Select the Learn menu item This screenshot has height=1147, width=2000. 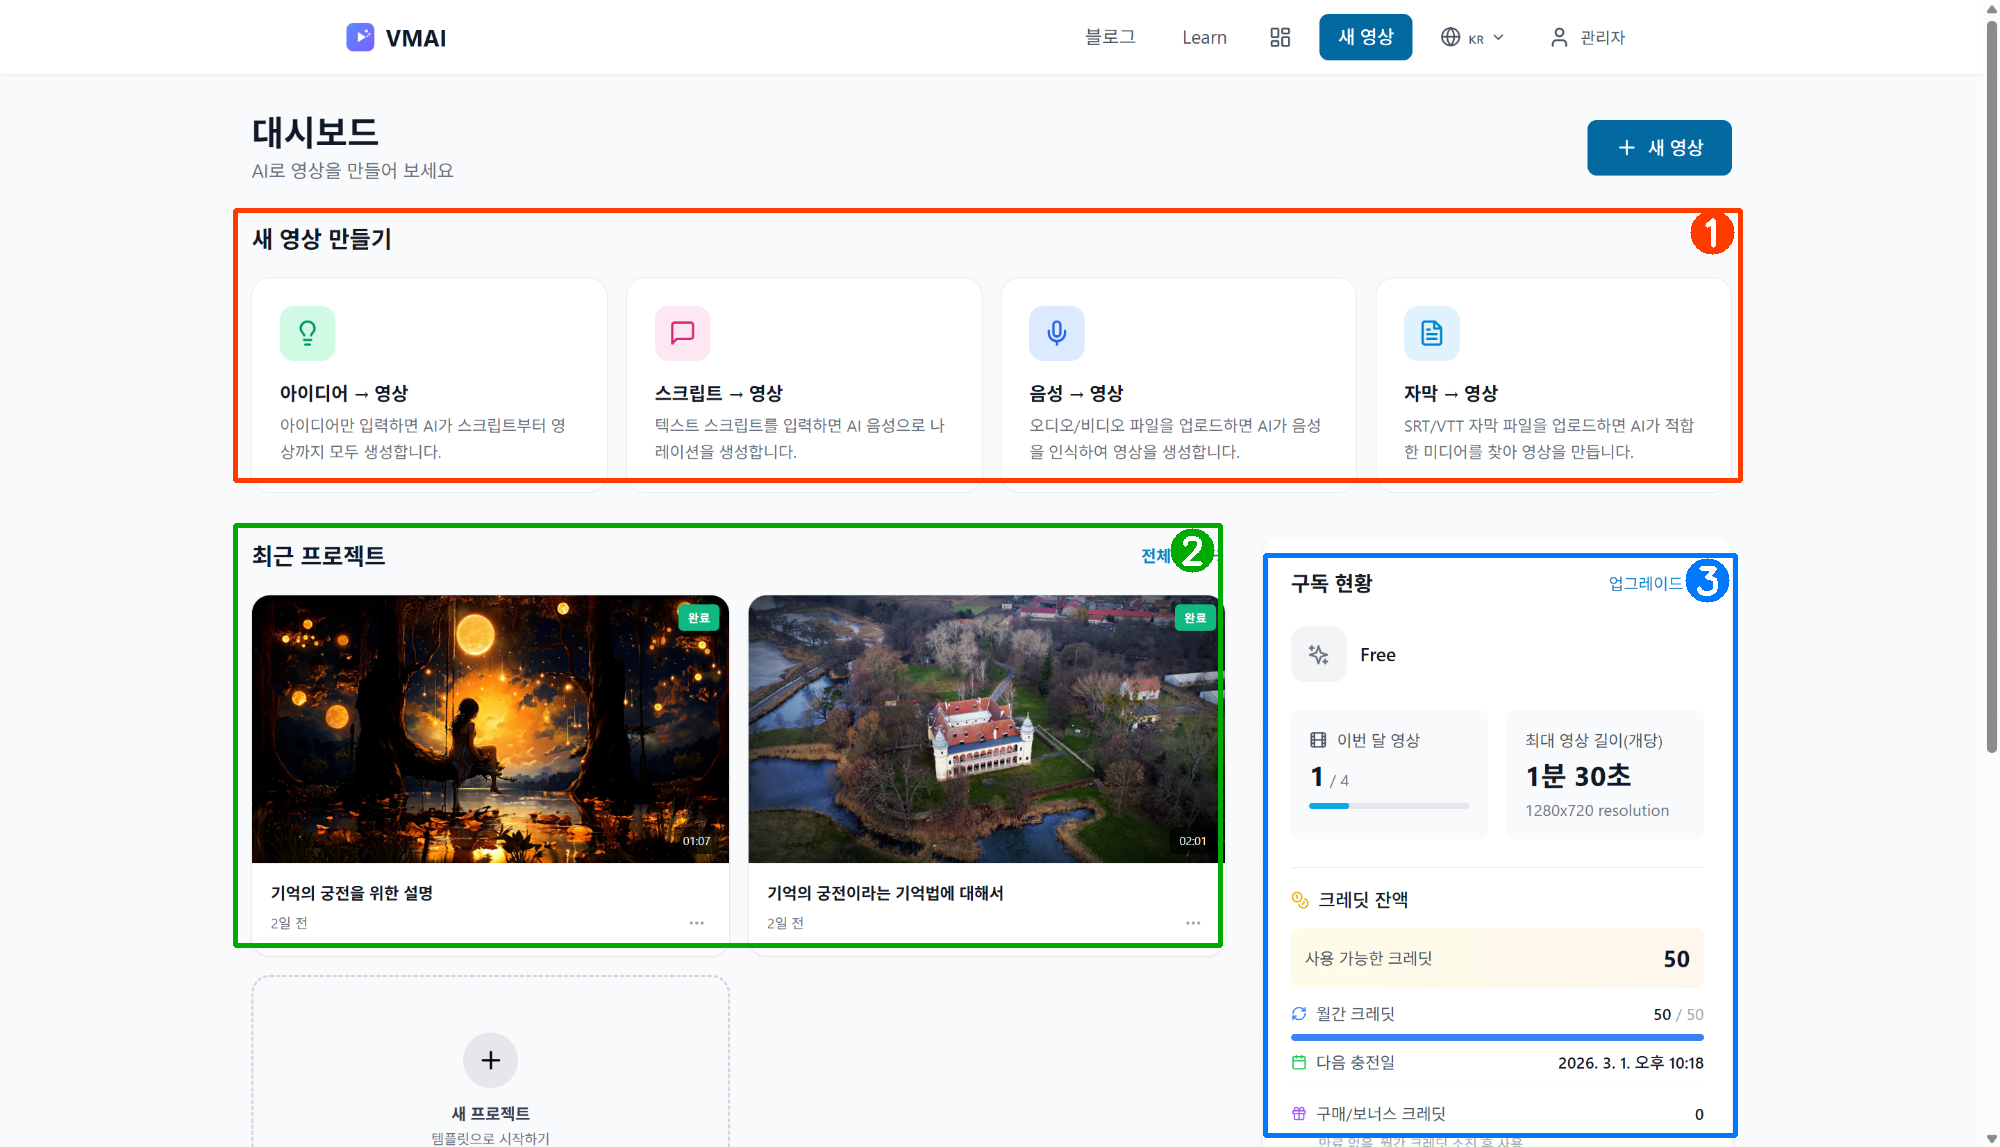[x=1204, y=37]
